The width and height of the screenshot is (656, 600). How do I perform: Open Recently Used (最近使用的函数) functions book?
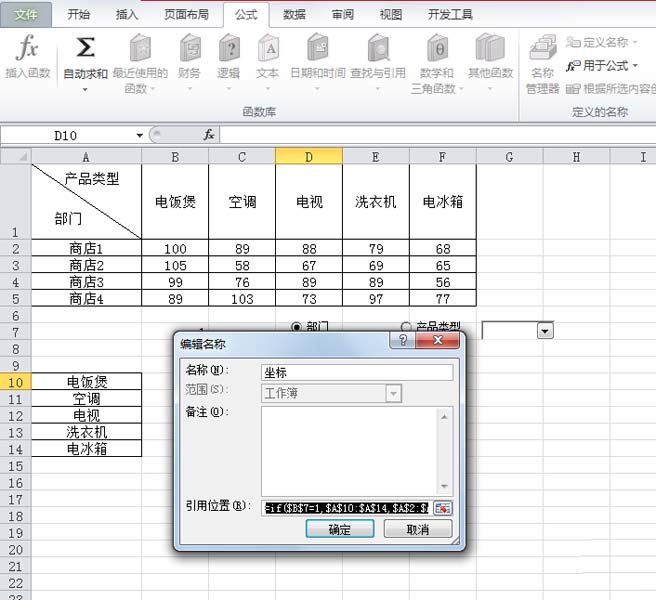140,63
